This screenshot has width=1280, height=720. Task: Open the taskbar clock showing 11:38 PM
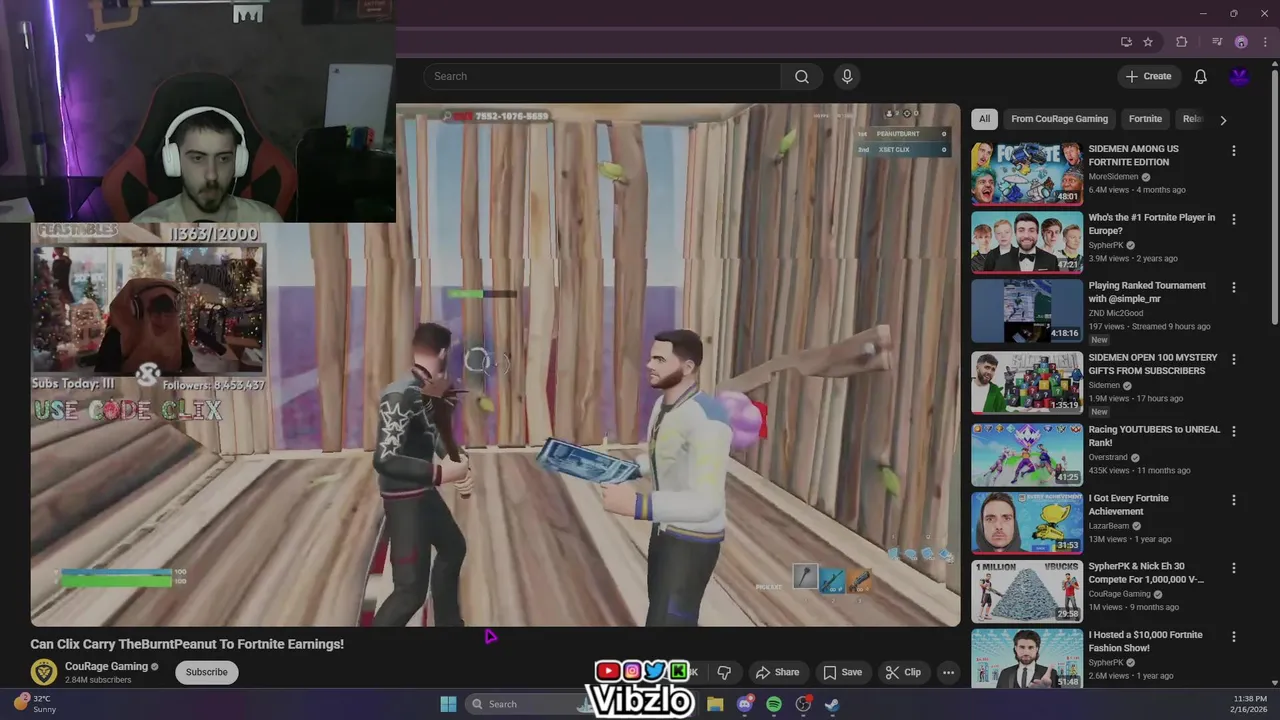pyautogui.click(x=1250, y=703)
